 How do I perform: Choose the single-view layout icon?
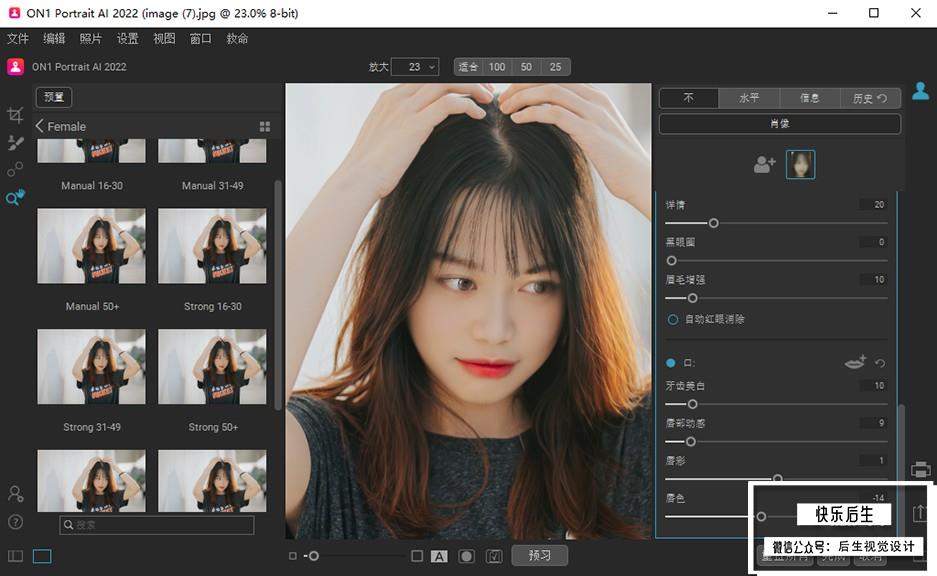pos(42,556)
